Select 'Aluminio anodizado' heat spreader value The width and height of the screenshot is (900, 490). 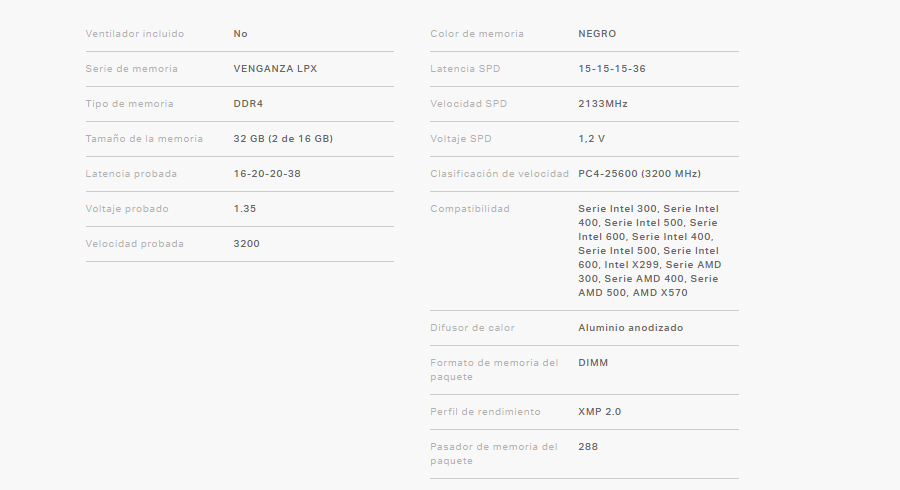click(x=631, y=328)
